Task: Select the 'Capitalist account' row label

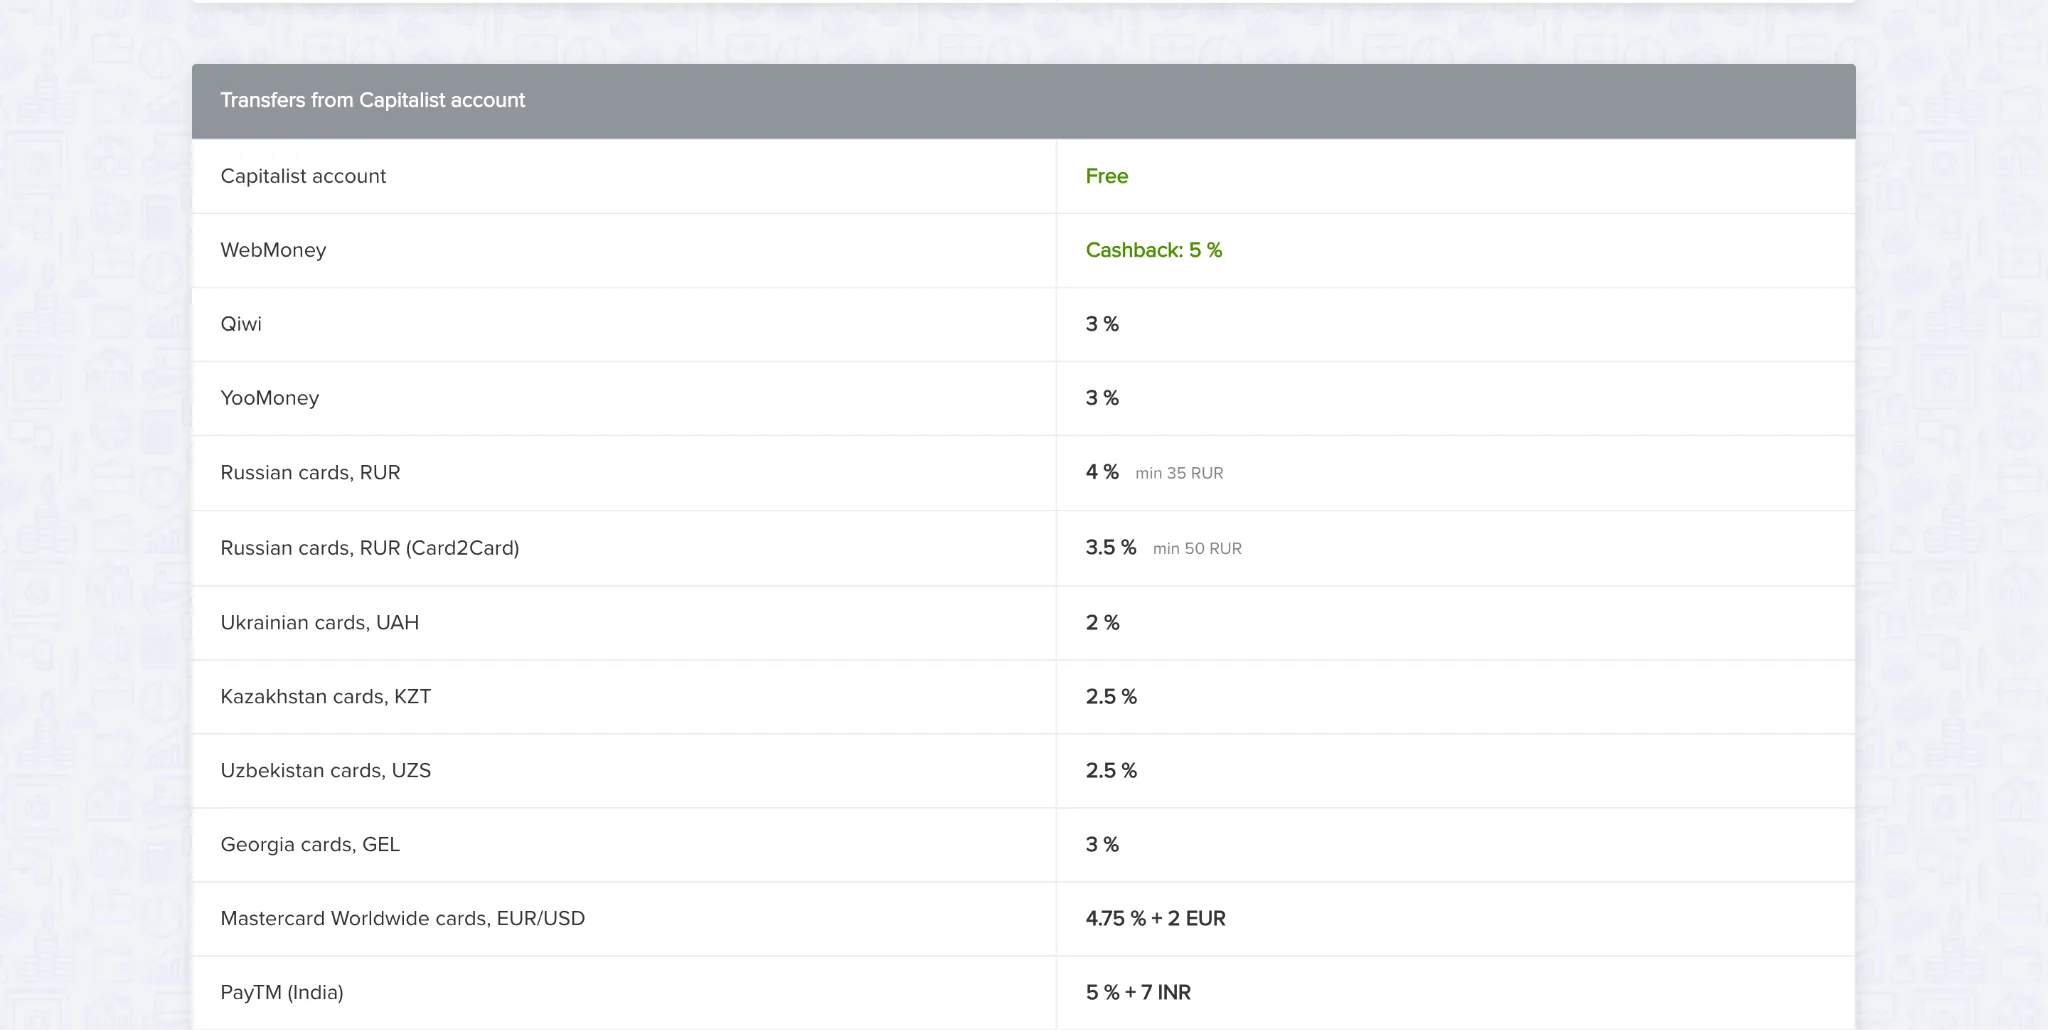Action: (303, 176)
